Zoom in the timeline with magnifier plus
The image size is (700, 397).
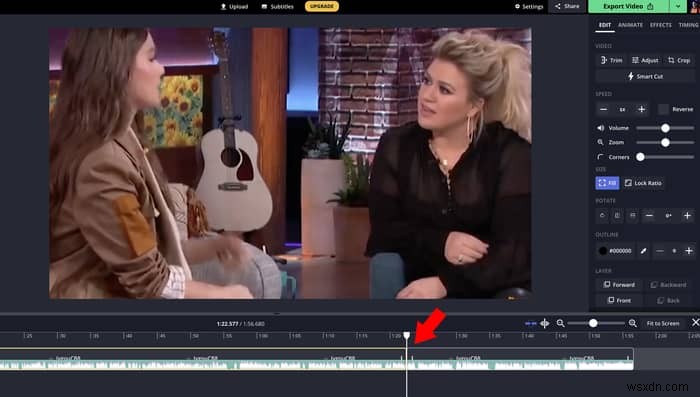pos(633,323)
